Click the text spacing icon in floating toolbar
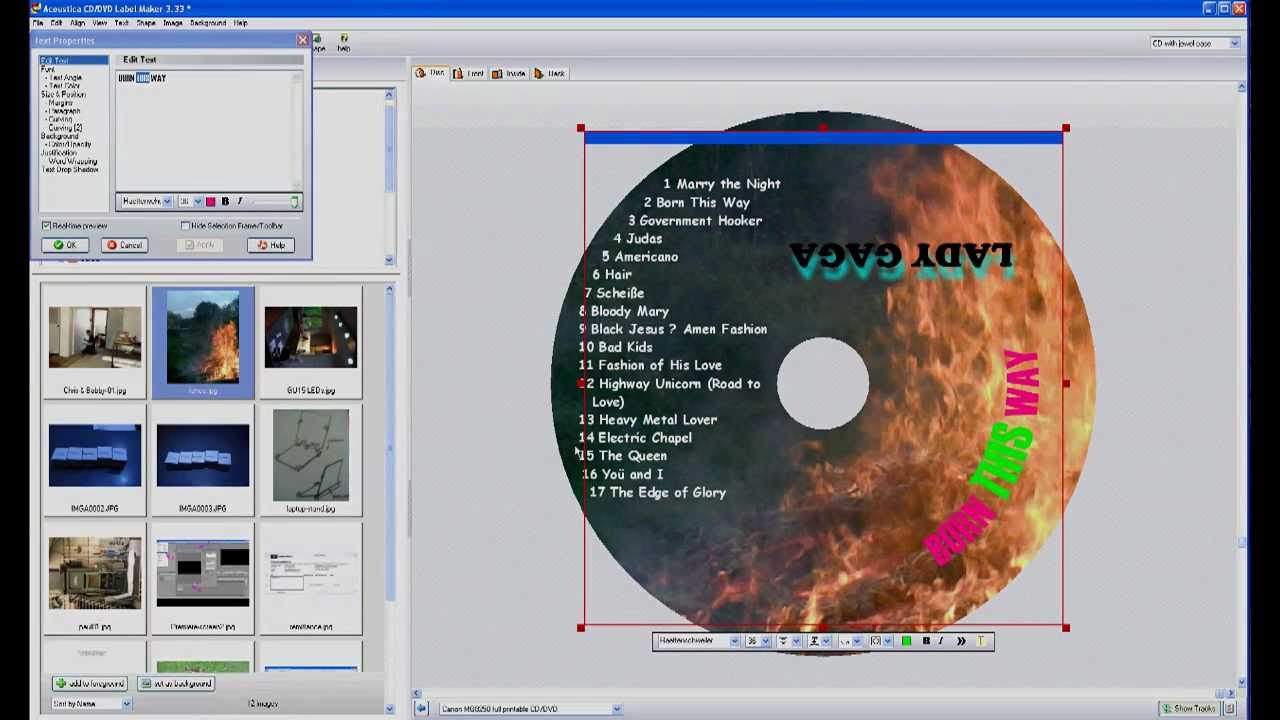The image size is (1280, 720). click(x=783, y=641)
